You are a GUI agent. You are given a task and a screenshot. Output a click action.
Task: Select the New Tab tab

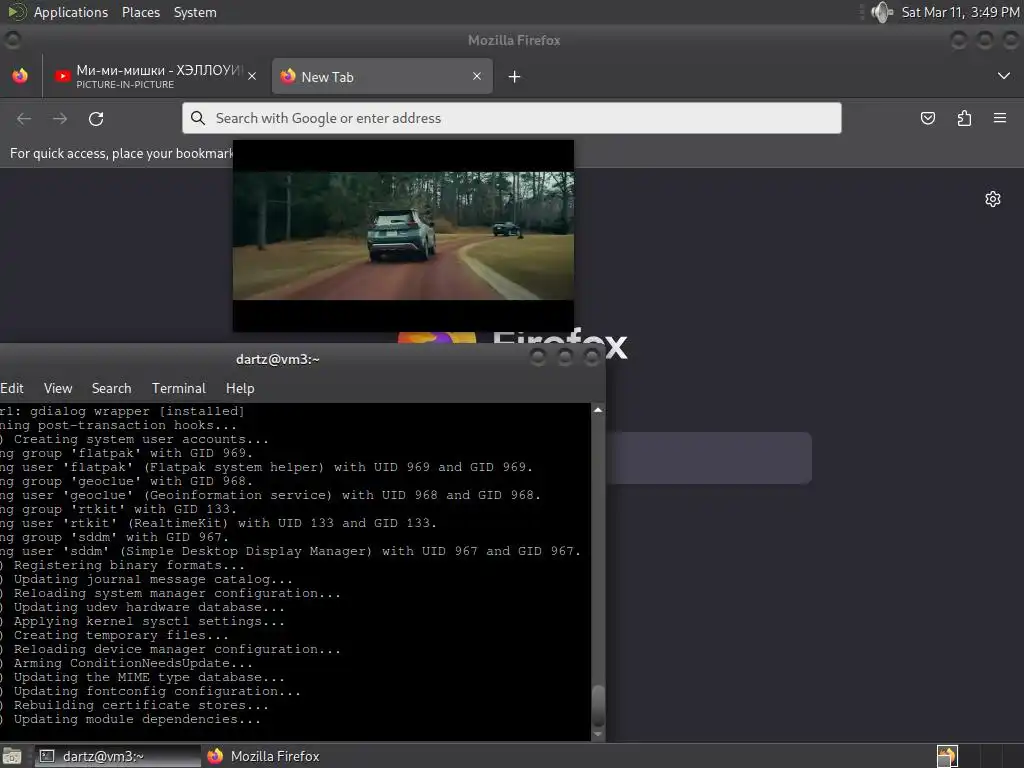tap(382, 76)
